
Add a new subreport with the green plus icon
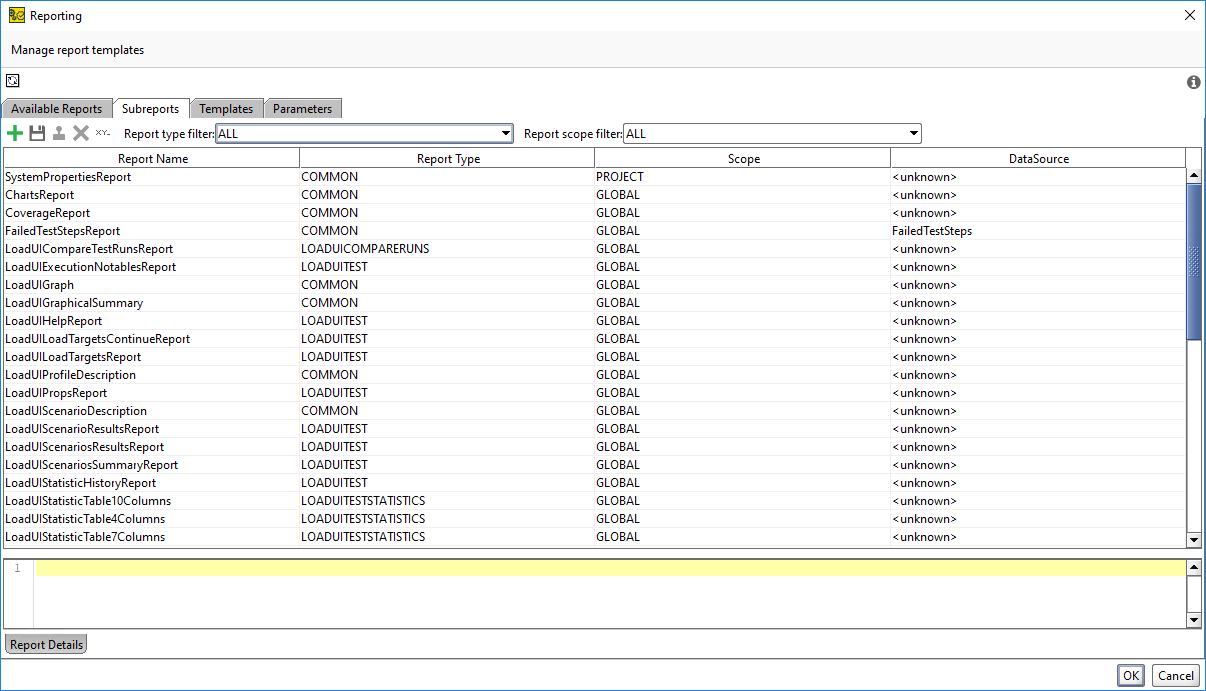pyautogui.click(x=15, y=132)
